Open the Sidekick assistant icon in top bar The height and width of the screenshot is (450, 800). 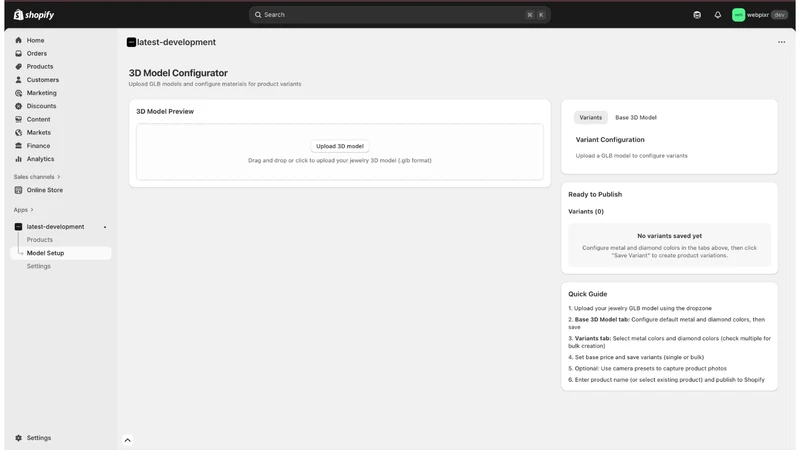click(x=697, y=15)
